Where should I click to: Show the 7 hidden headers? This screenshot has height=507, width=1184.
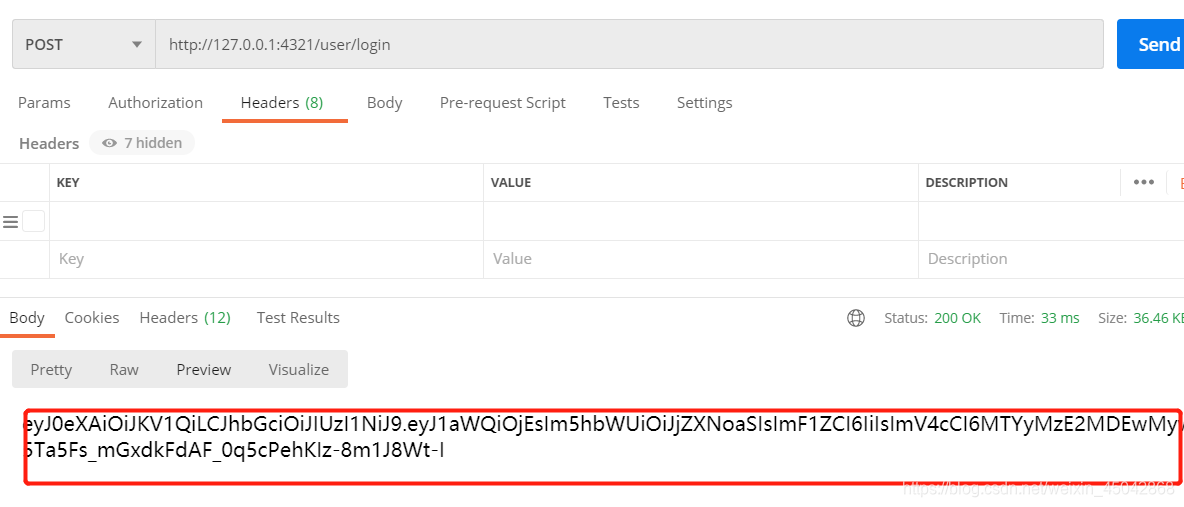pyautogui.click(x=142, y=143)
